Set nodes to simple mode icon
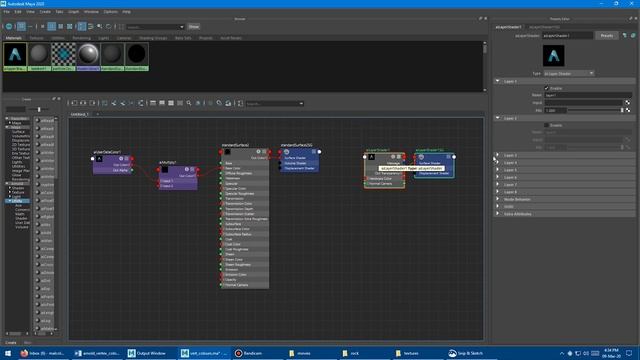Image resolution: width=640 pixels, height=360 pixels. tap(153, 103)
